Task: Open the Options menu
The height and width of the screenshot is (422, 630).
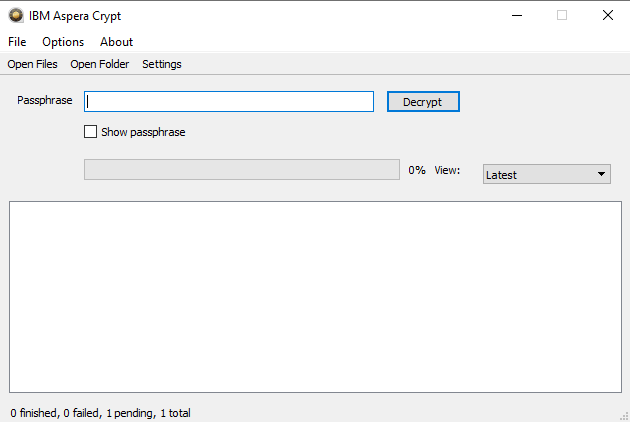Action: point(63,42)
